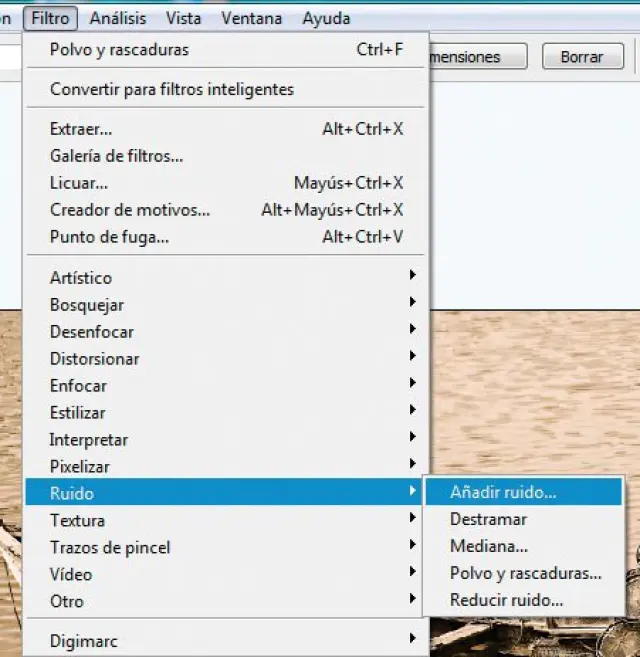Choose 'Mediana...' filter option

click(488, 546)
